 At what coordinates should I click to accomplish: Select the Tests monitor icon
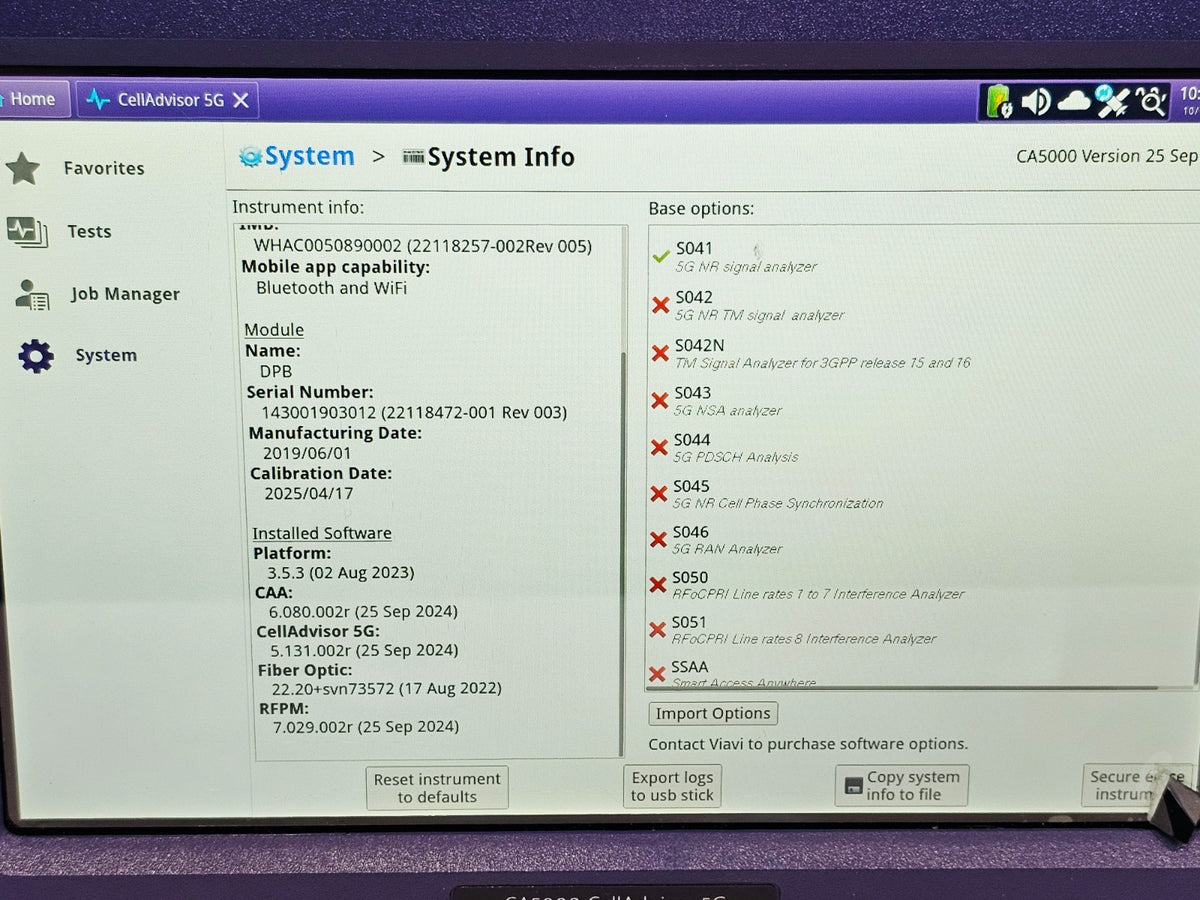tap(26, 232)
